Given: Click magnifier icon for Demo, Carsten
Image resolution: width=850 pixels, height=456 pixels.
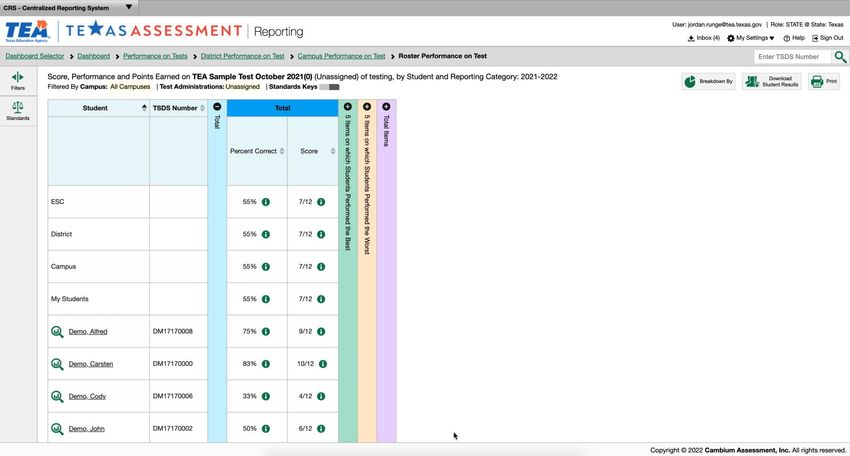Looking at the screenshot, I should [57, 364].
